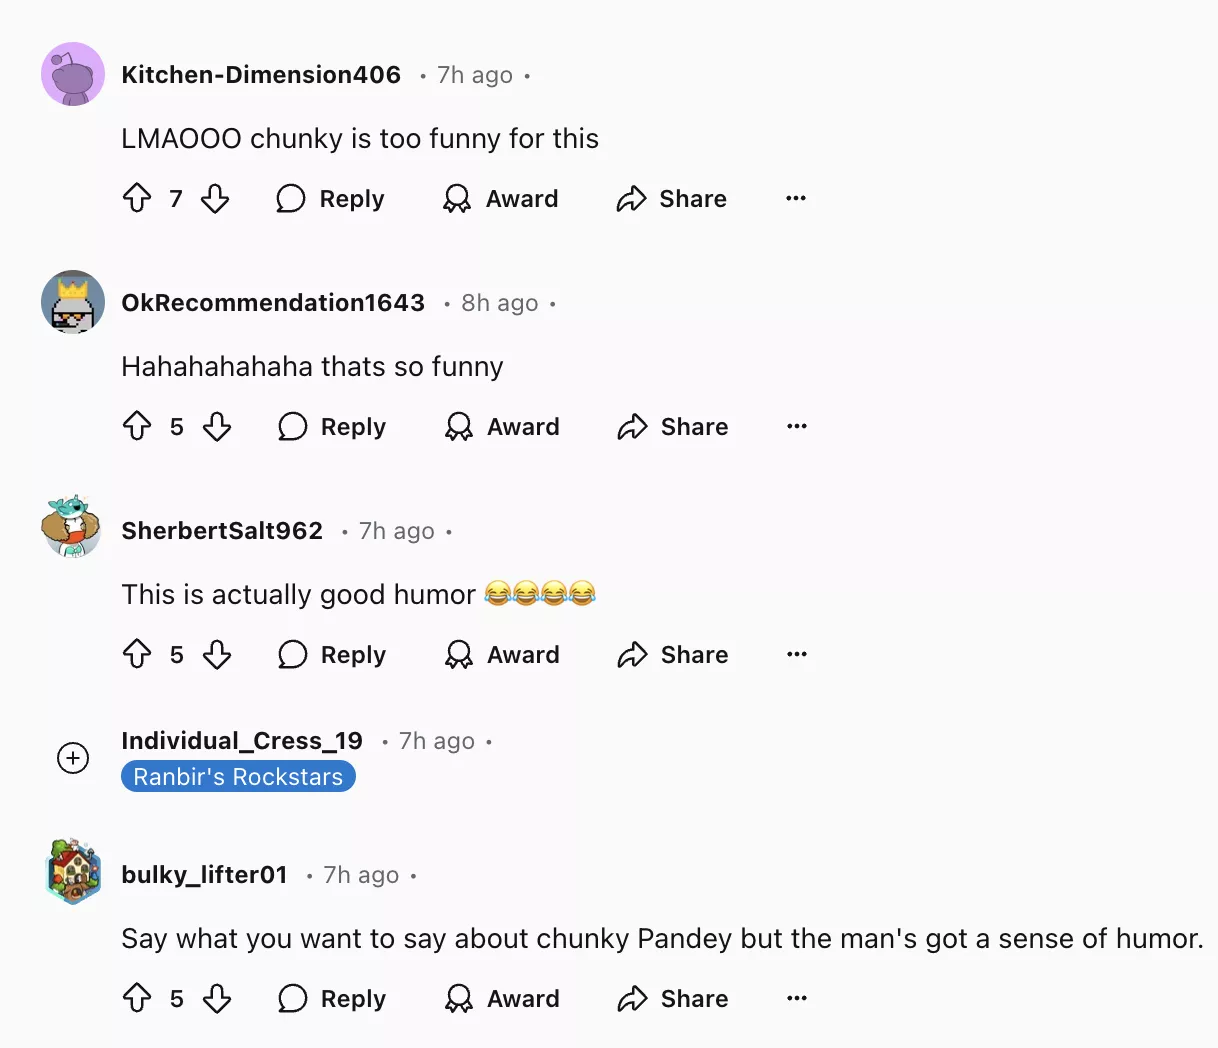Downvote SherbertSalt962's comment
Viewport: 1218px width, 1048px height.
click(x=217, y=655)
